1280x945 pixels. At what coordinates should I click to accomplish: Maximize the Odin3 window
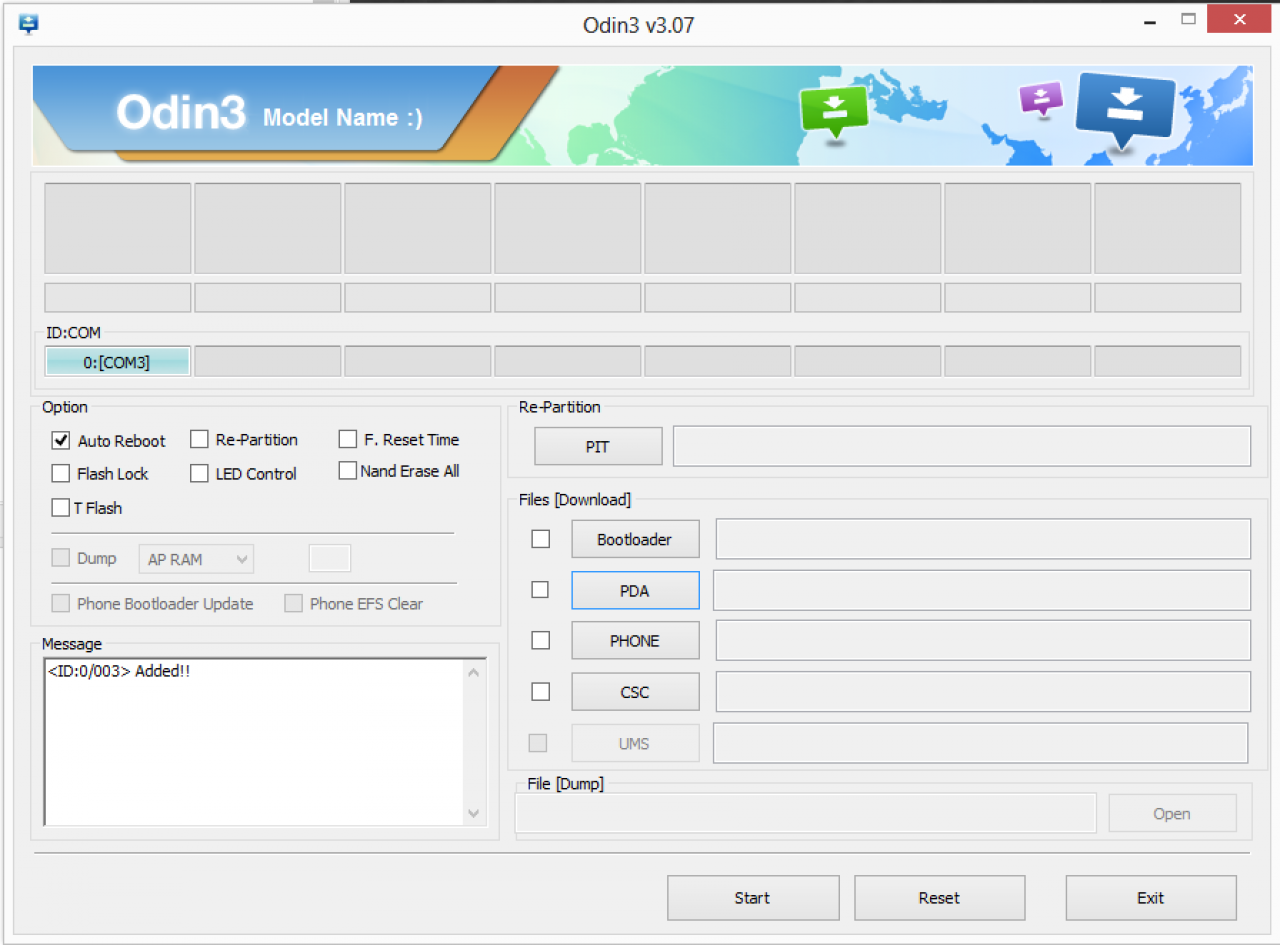[x=1188, y=19]
